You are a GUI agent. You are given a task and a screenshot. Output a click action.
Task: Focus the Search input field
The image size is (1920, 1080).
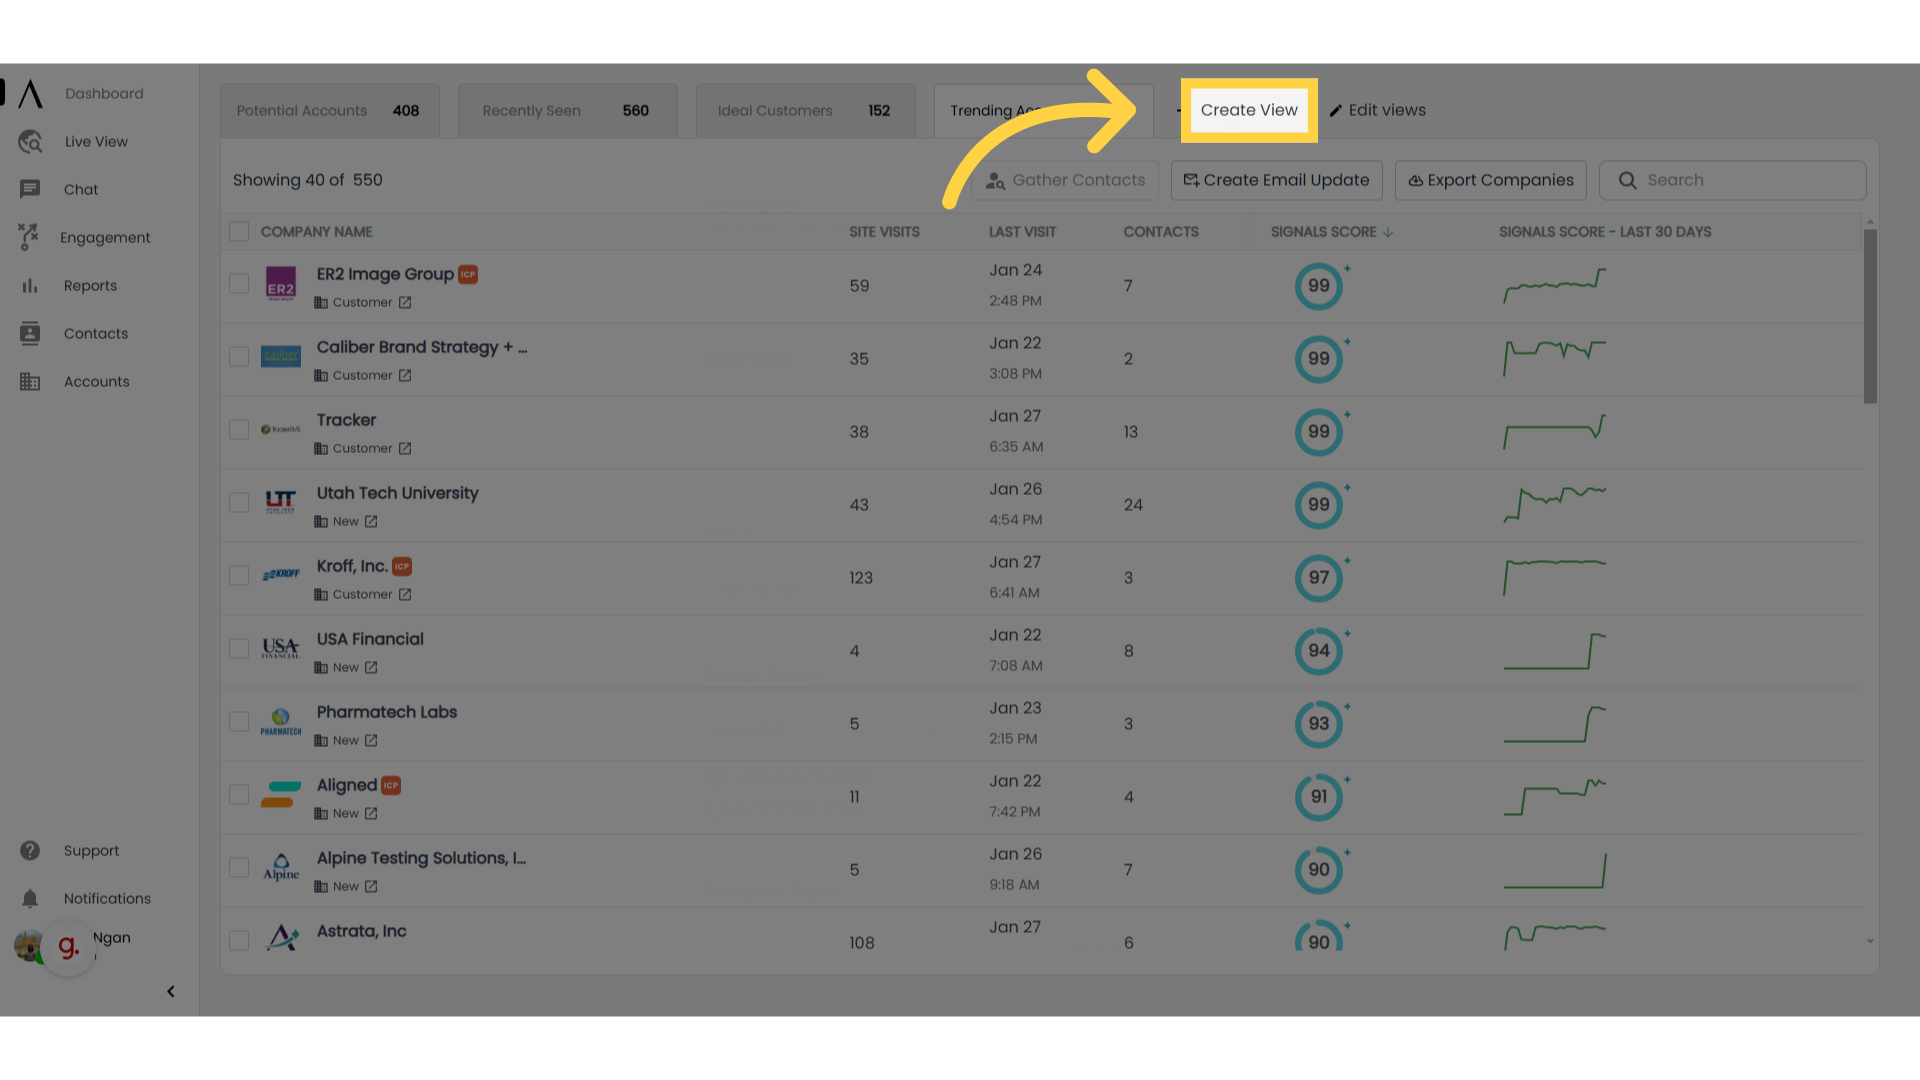pos(1732,181)
